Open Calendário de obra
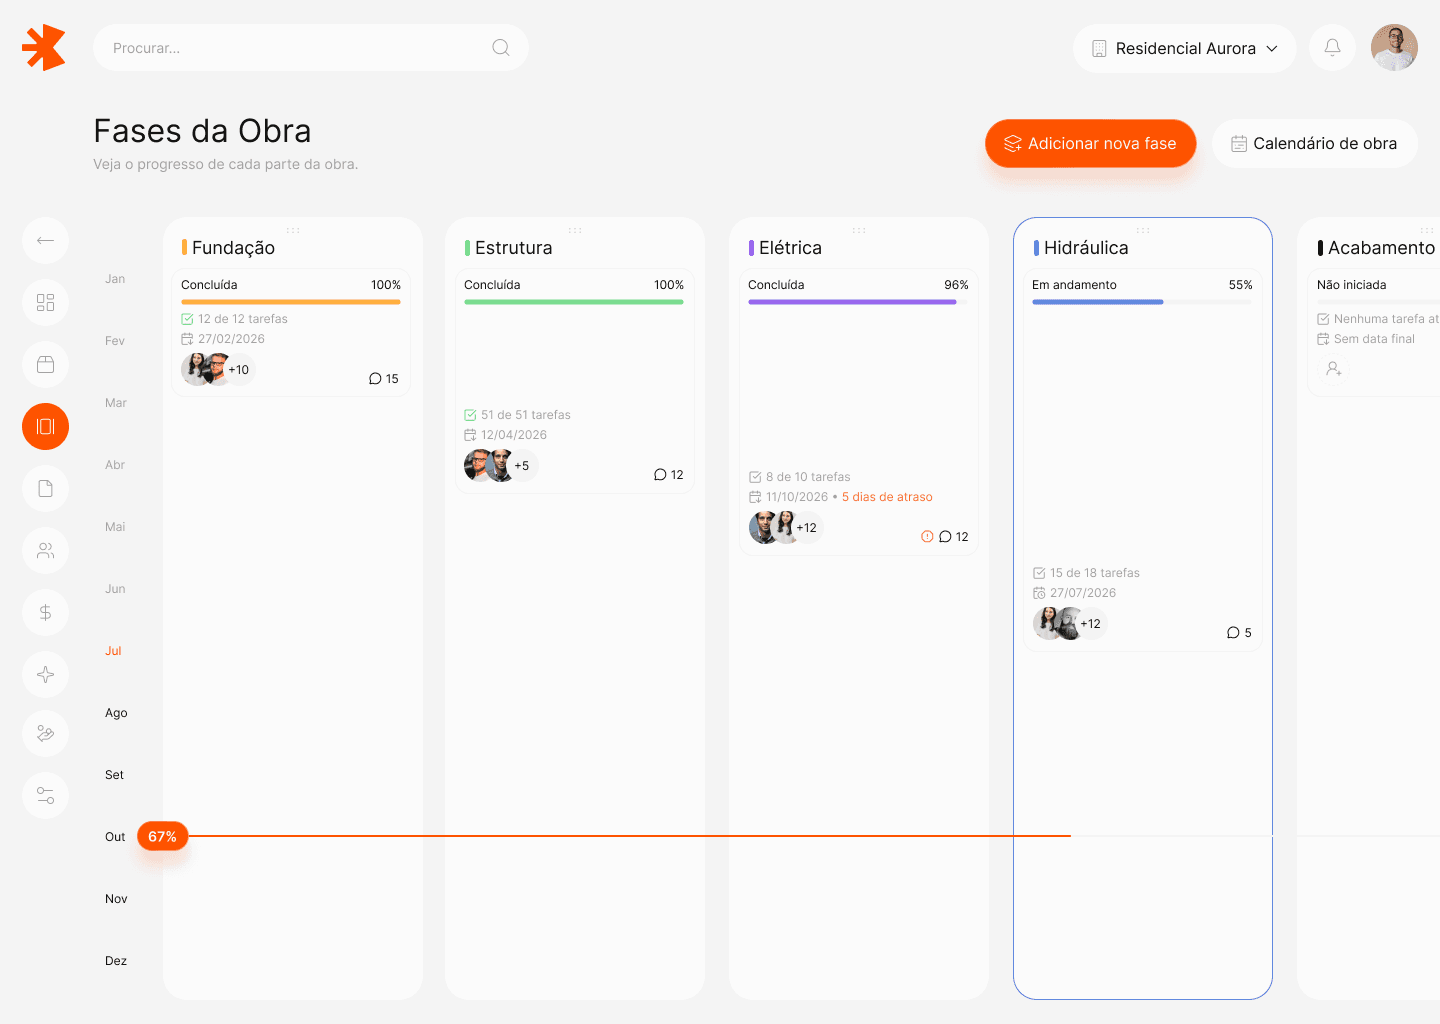1440x1024 pixels. (1314, 143)
